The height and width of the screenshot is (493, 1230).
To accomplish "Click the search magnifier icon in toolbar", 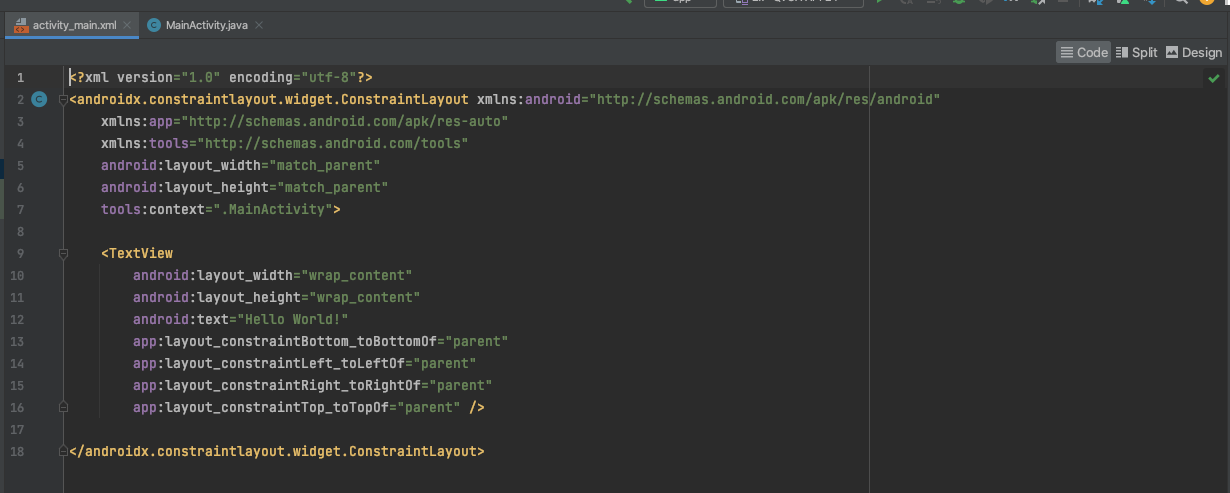I will point(1181,2).
